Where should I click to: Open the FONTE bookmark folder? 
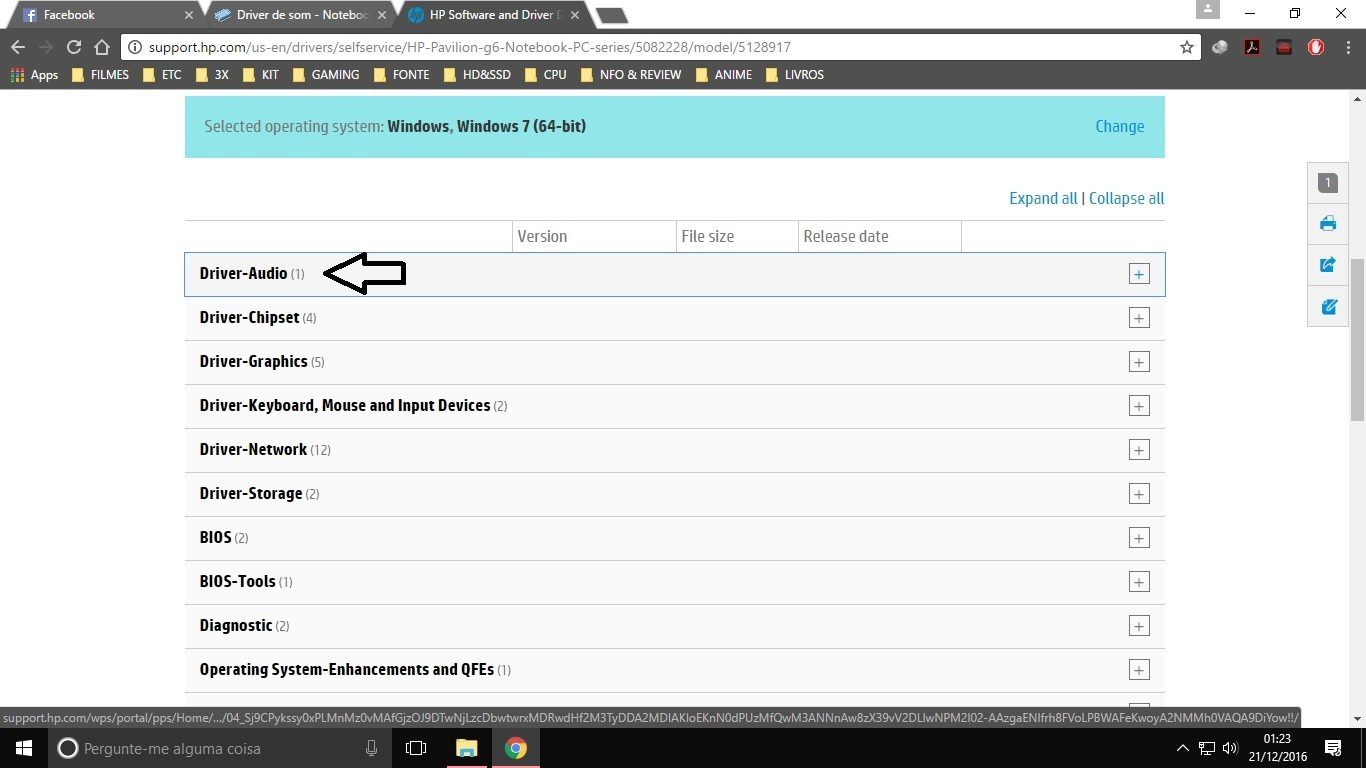401,75
